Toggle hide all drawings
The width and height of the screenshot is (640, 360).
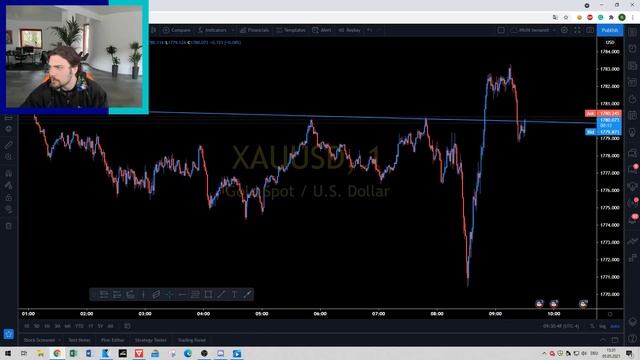coord(9,210)
